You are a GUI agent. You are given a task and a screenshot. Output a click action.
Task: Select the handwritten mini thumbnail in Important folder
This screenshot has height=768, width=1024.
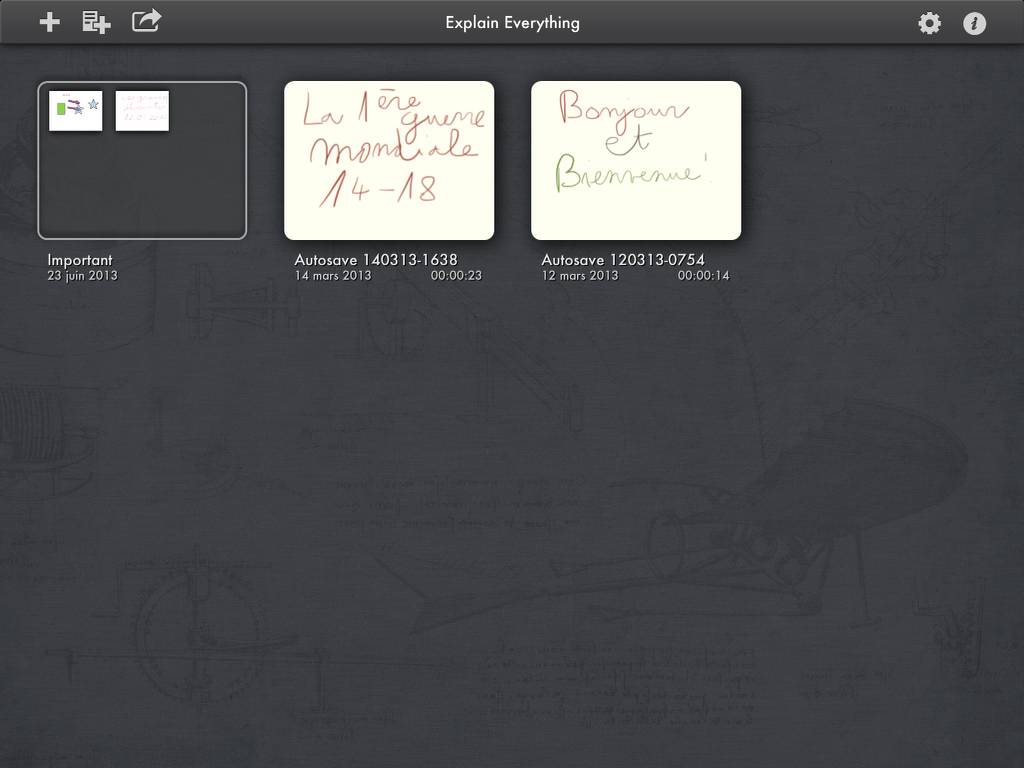142,111
